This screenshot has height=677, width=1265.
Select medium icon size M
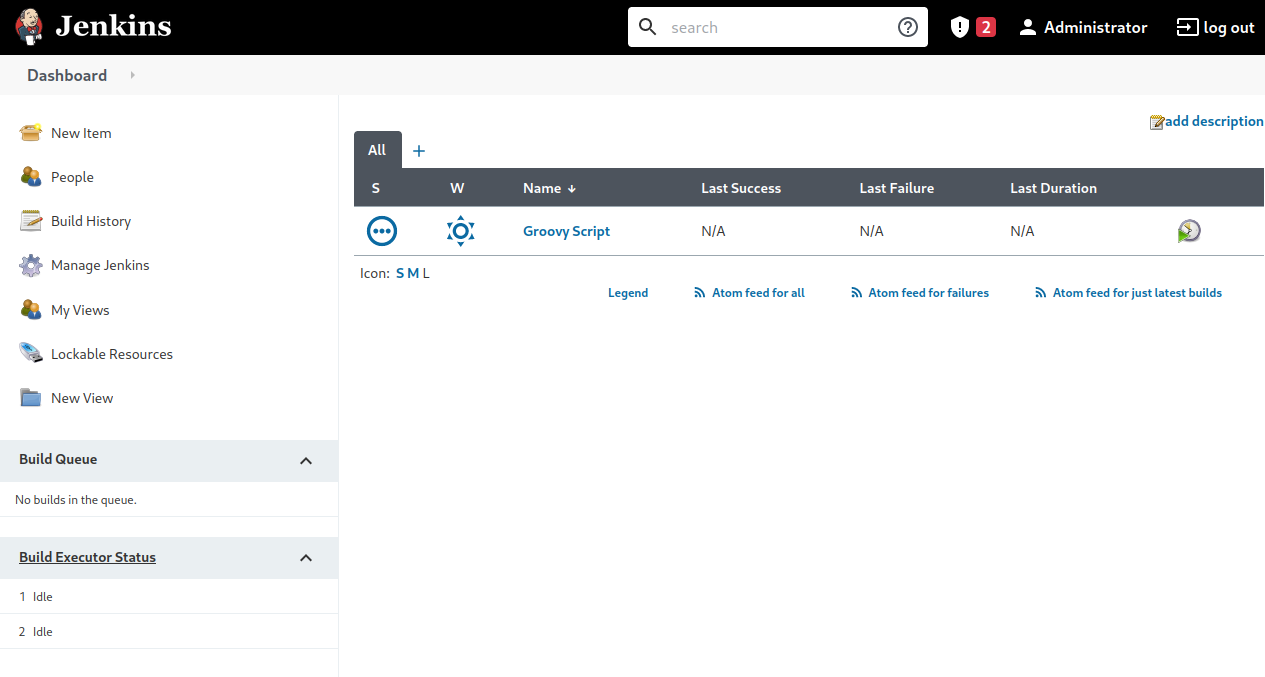(x=413, y=273)
